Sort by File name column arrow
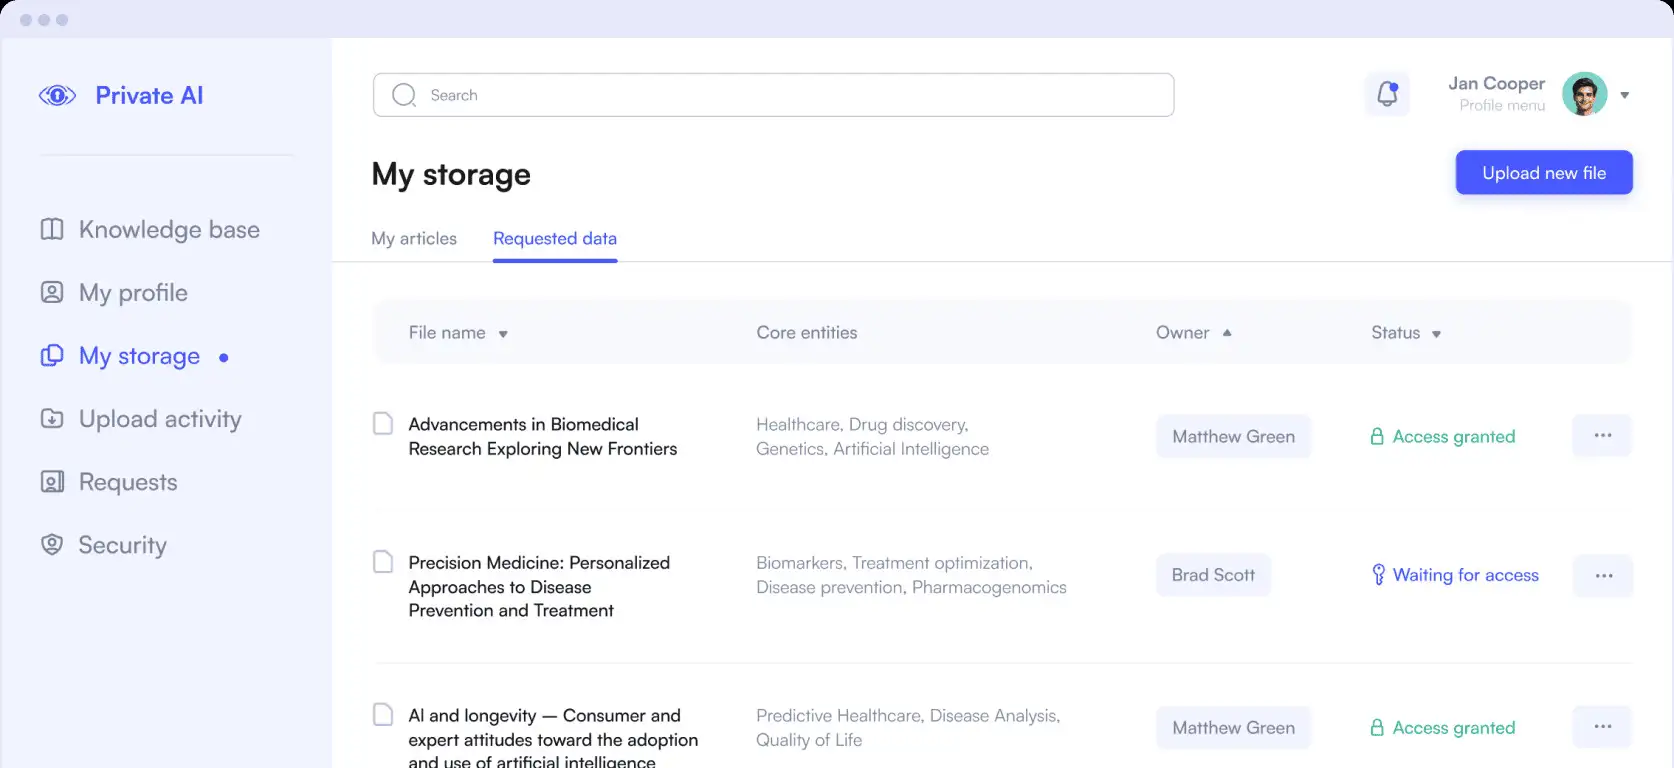 503,334
